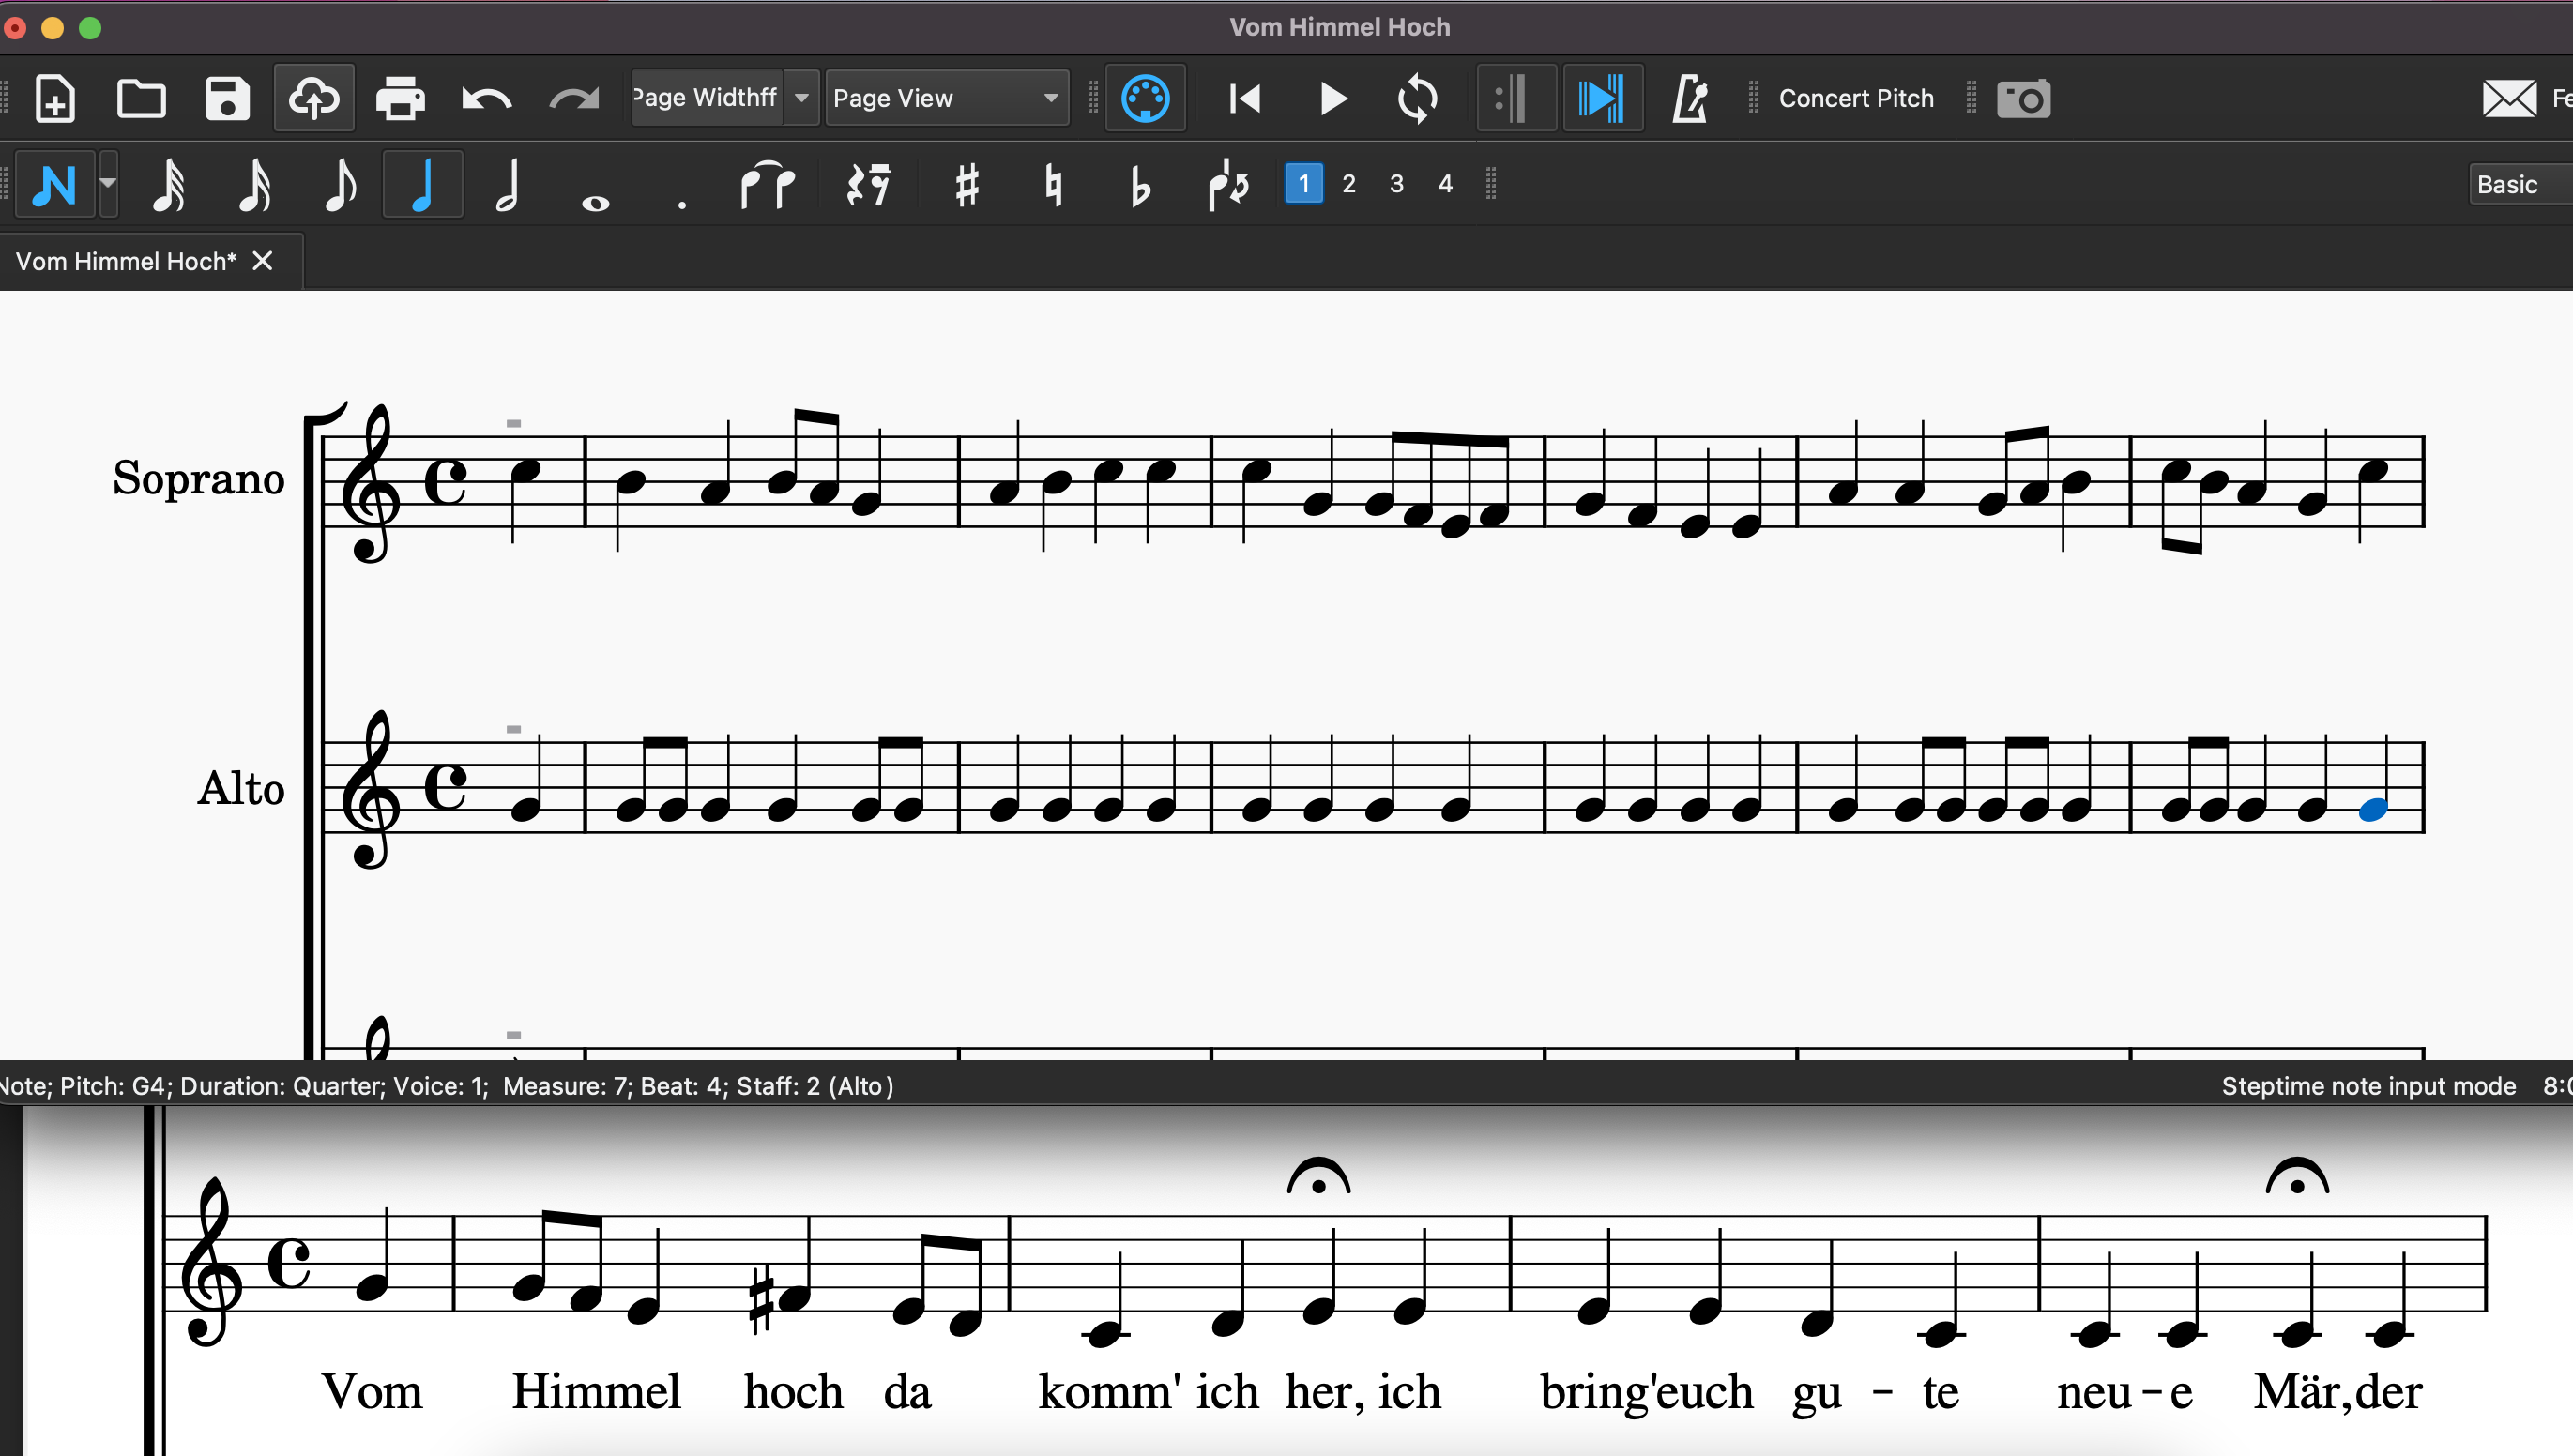Flip note direction

pyautogui.click(x=1227, y=184)
